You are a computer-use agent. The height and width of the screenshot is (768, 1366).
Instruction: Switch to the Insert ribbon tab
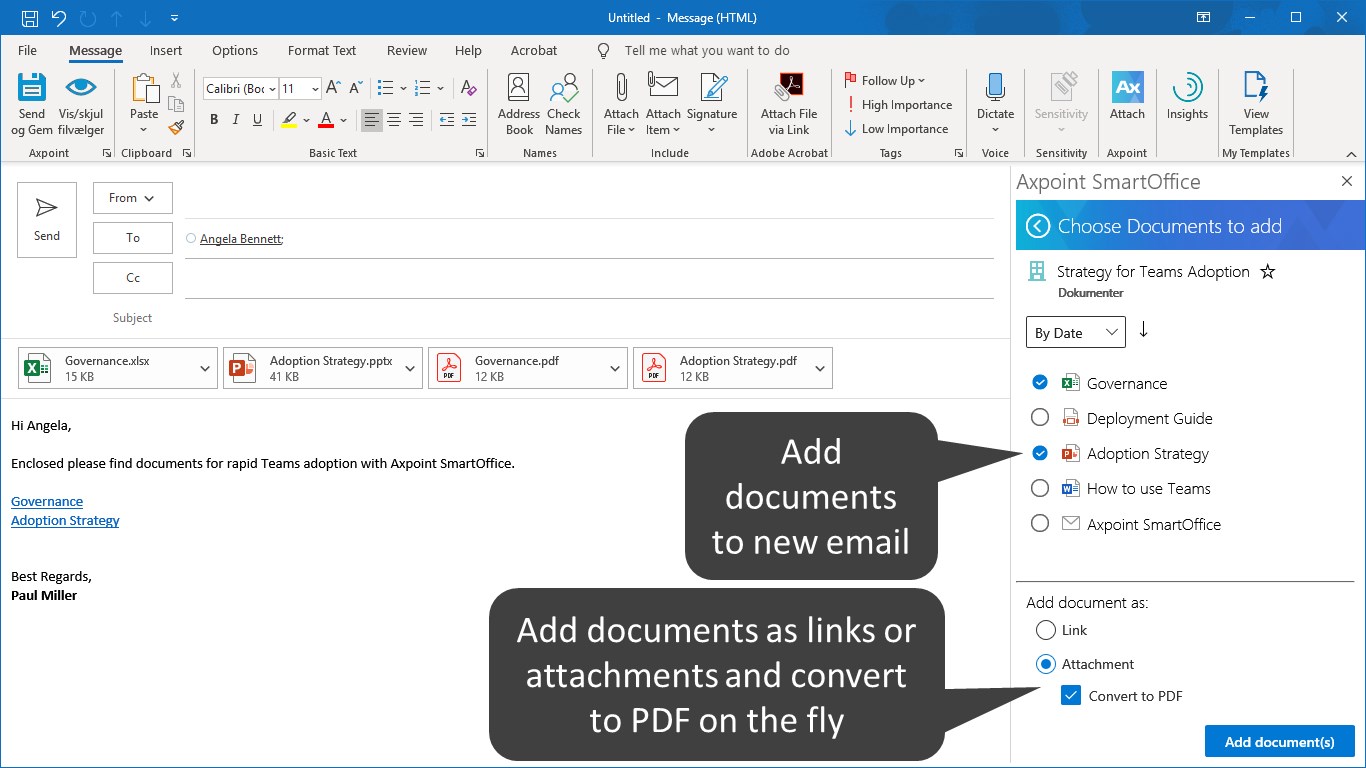click(166, 50)
